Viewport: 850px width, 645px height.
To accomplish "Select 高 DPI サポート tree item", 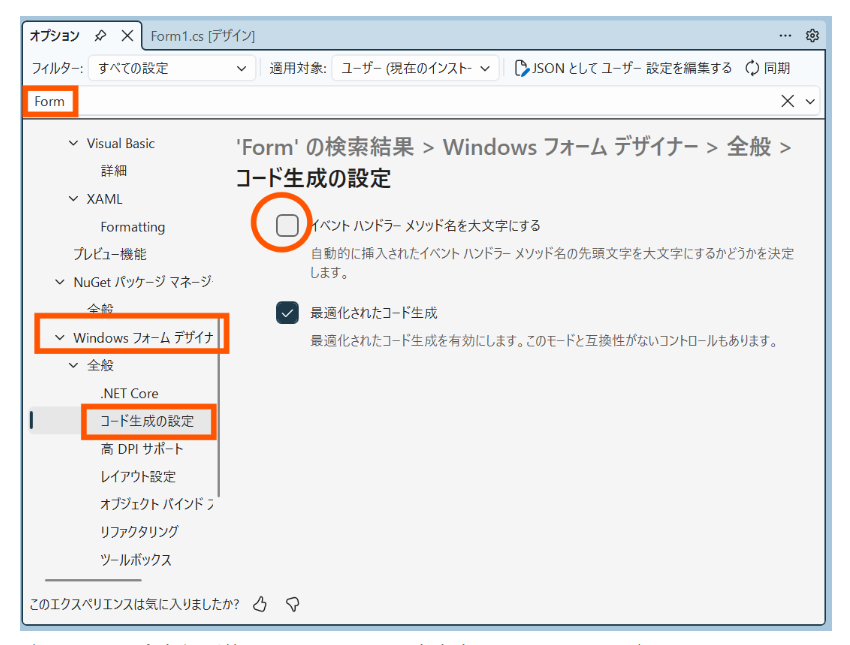I will coord(142,449).
